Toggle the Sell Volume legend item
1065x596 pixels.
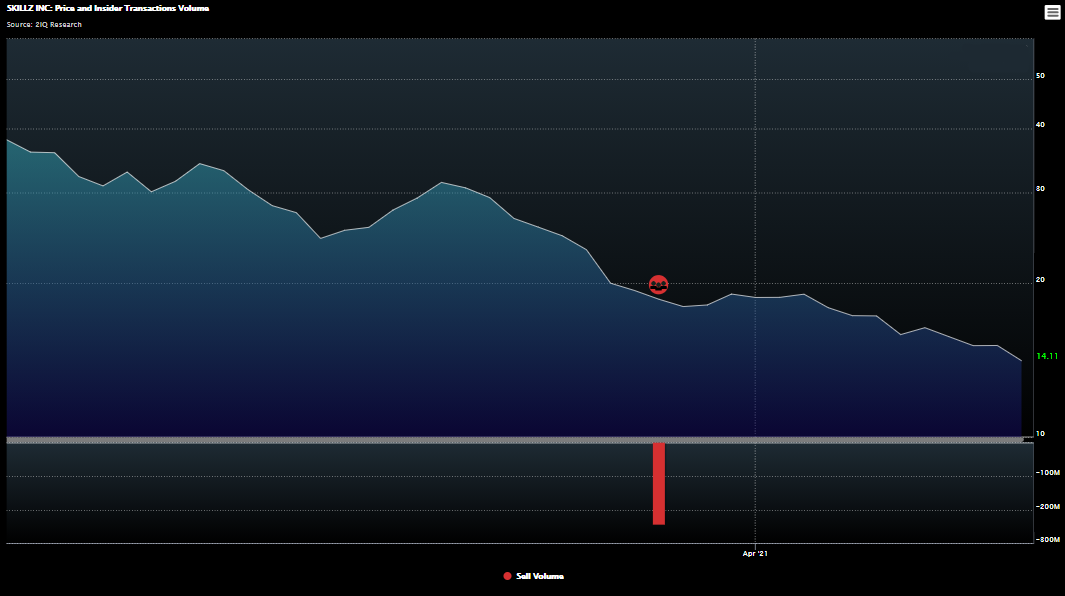click(x=533, y=576)
